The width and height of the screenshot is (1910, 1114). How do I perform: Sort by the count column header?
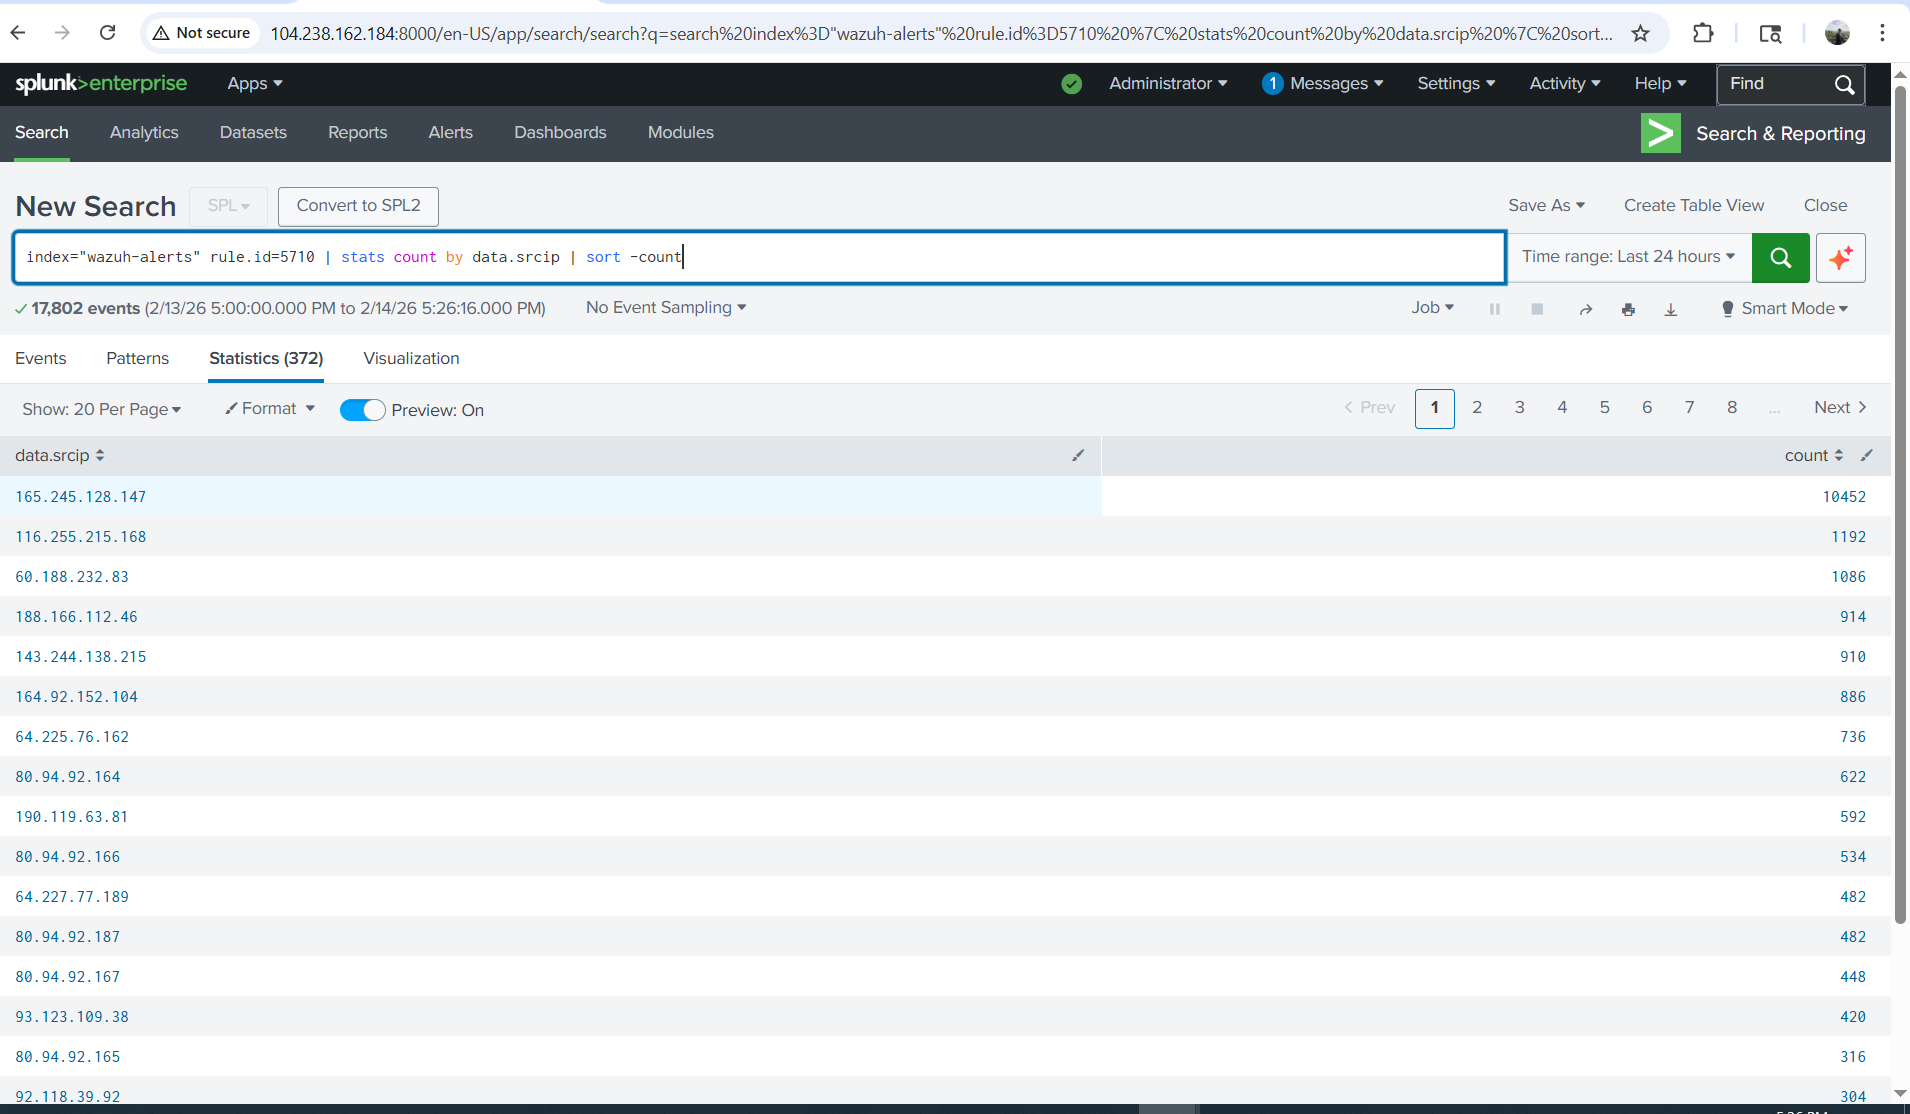point(1813,456)
